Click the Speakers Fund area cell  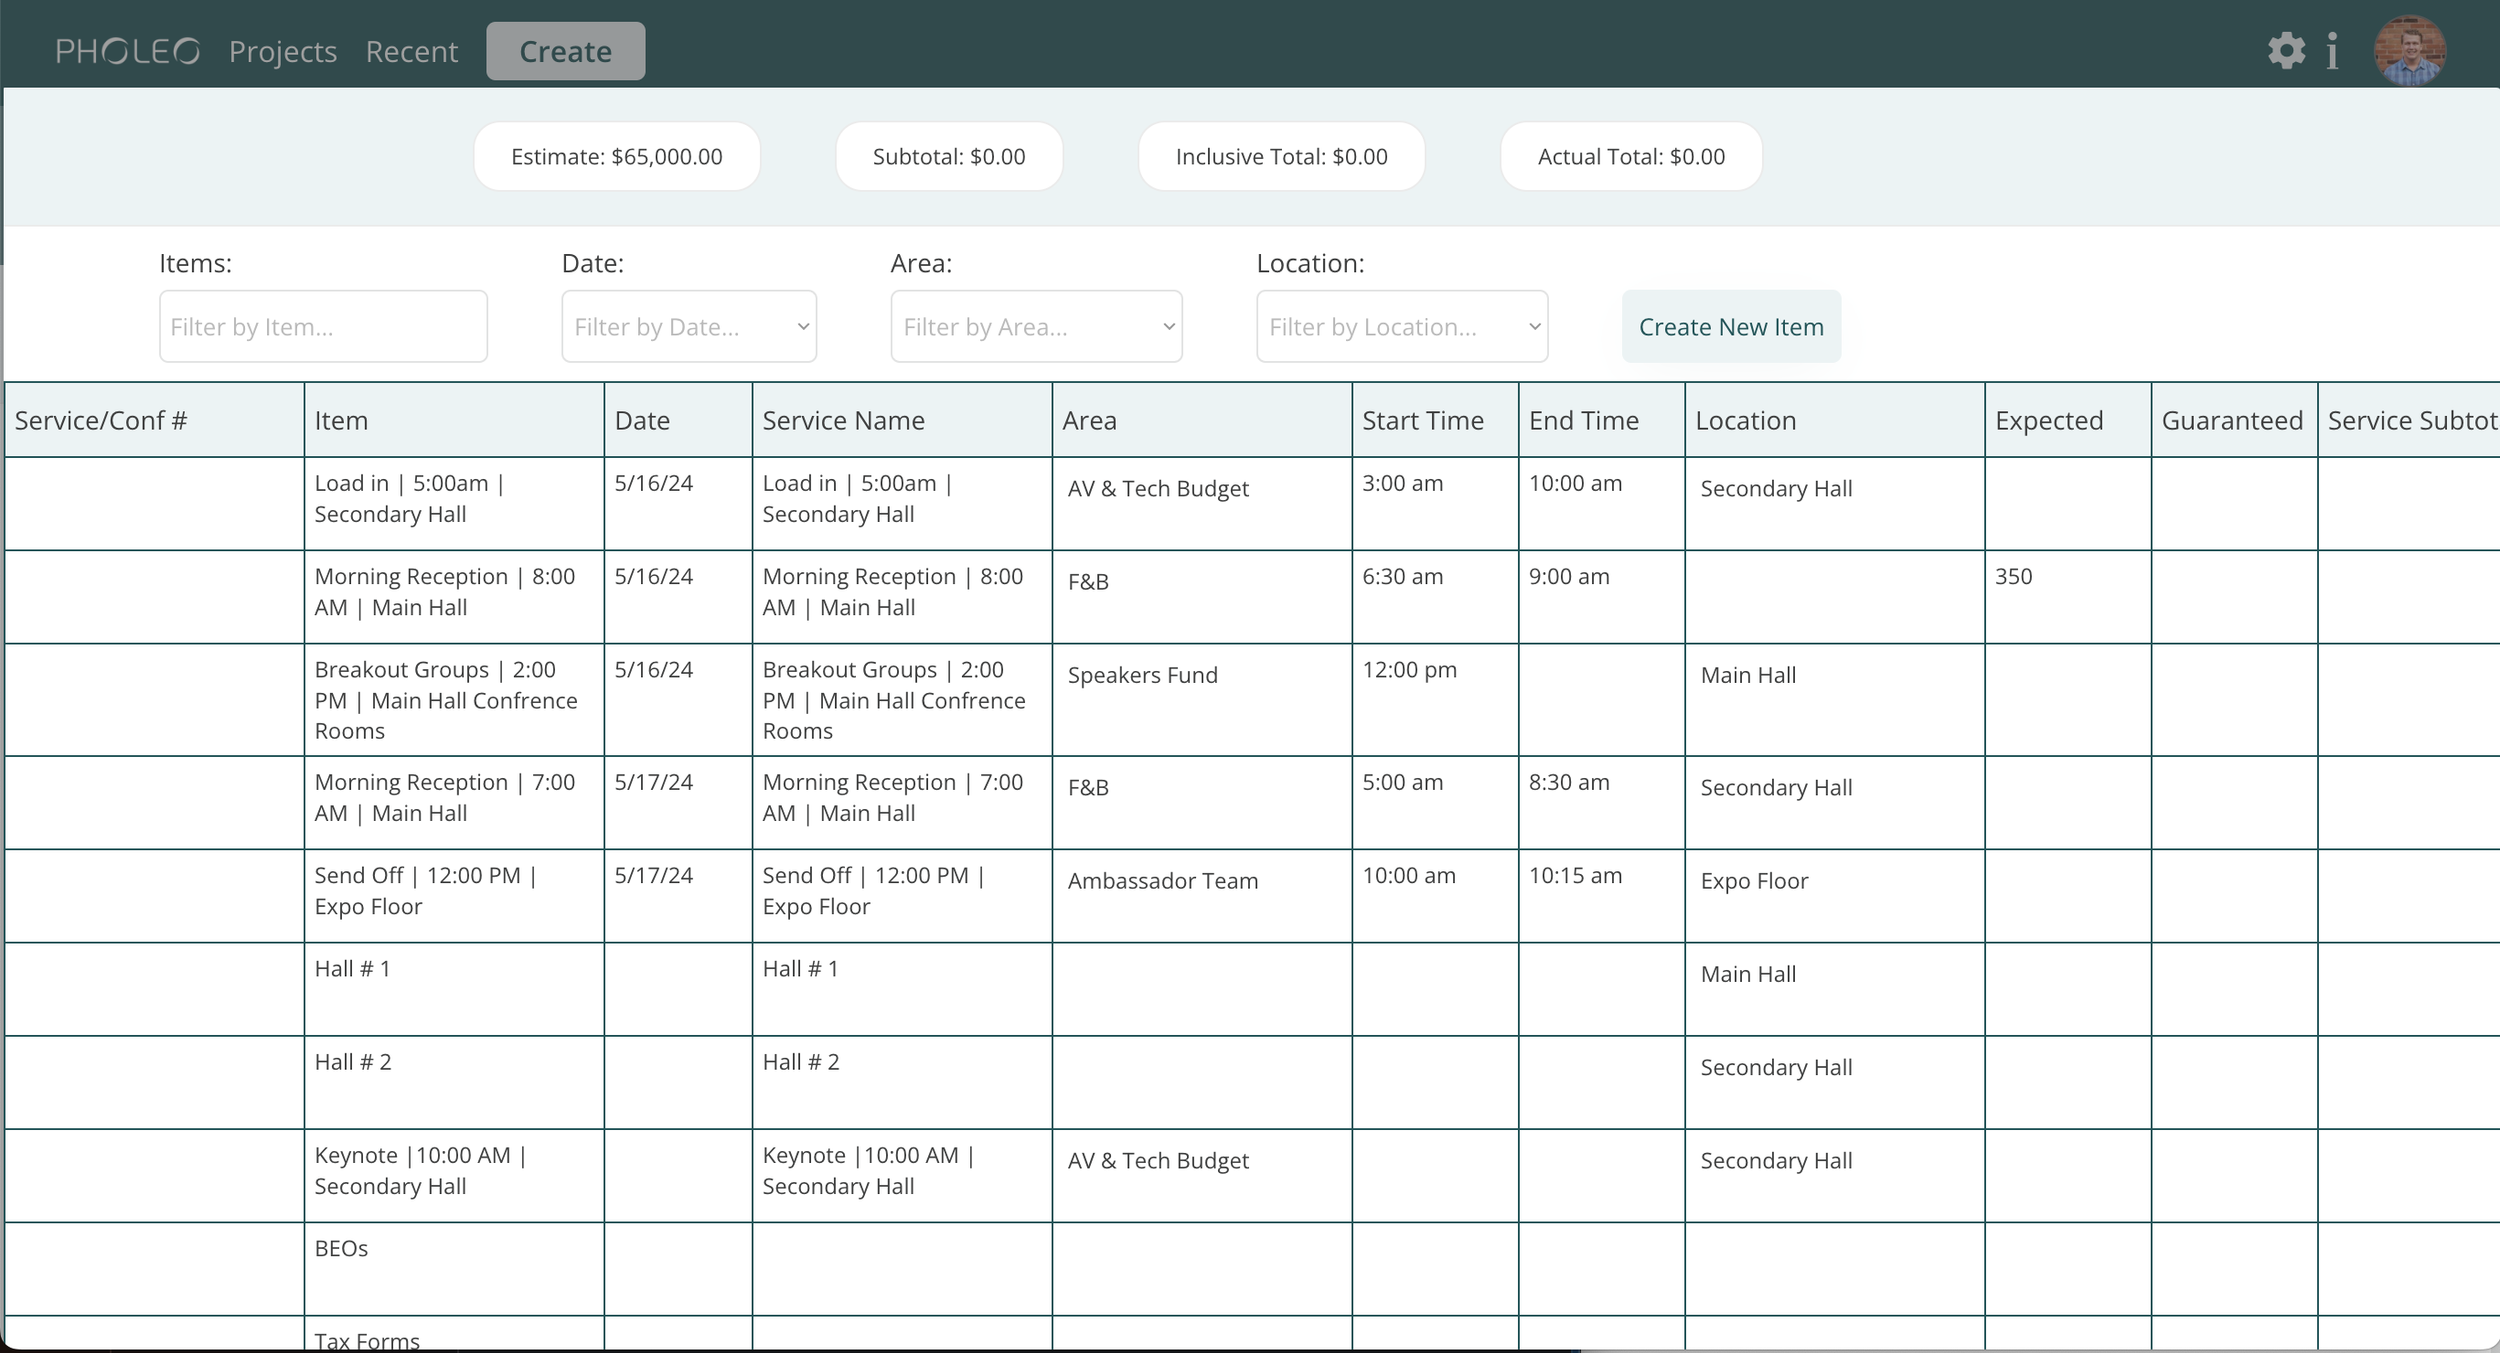point(1202,700)
